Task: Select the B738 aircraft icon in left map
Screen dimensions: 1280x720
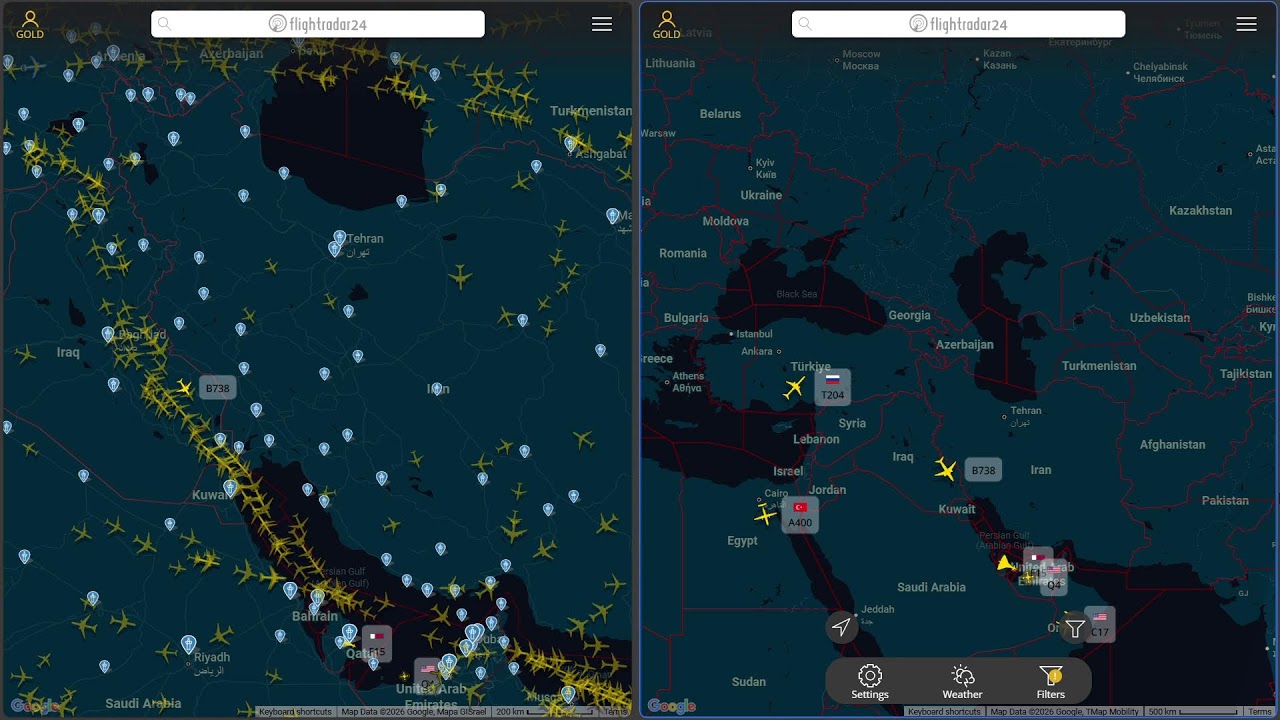Action: [184, 388]
